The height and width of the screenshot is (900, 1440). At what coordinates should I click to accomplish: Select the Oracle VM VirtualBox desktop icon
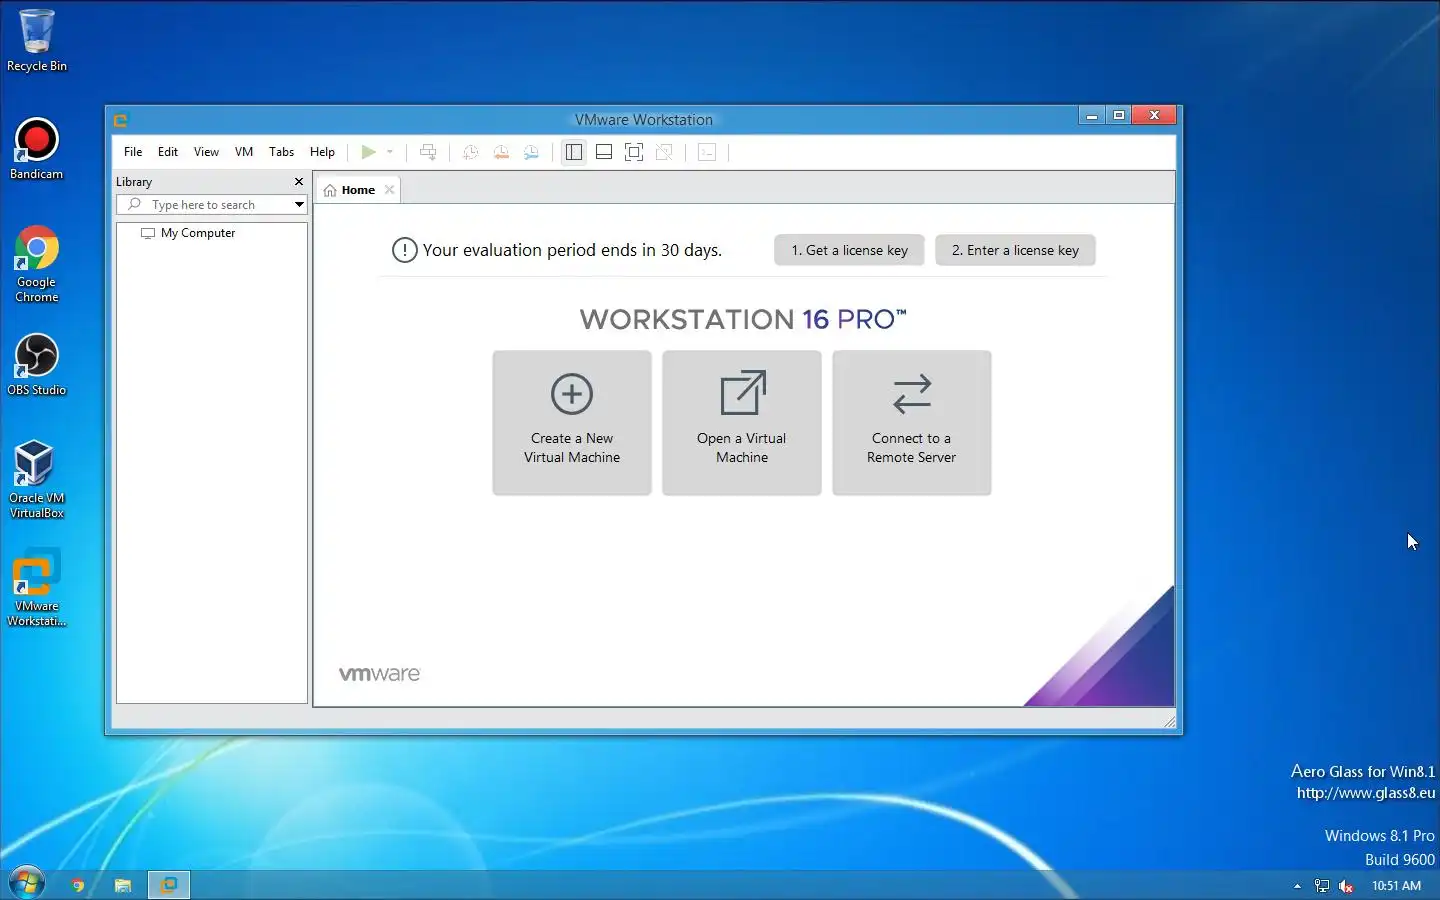click(x=37, y=479)
